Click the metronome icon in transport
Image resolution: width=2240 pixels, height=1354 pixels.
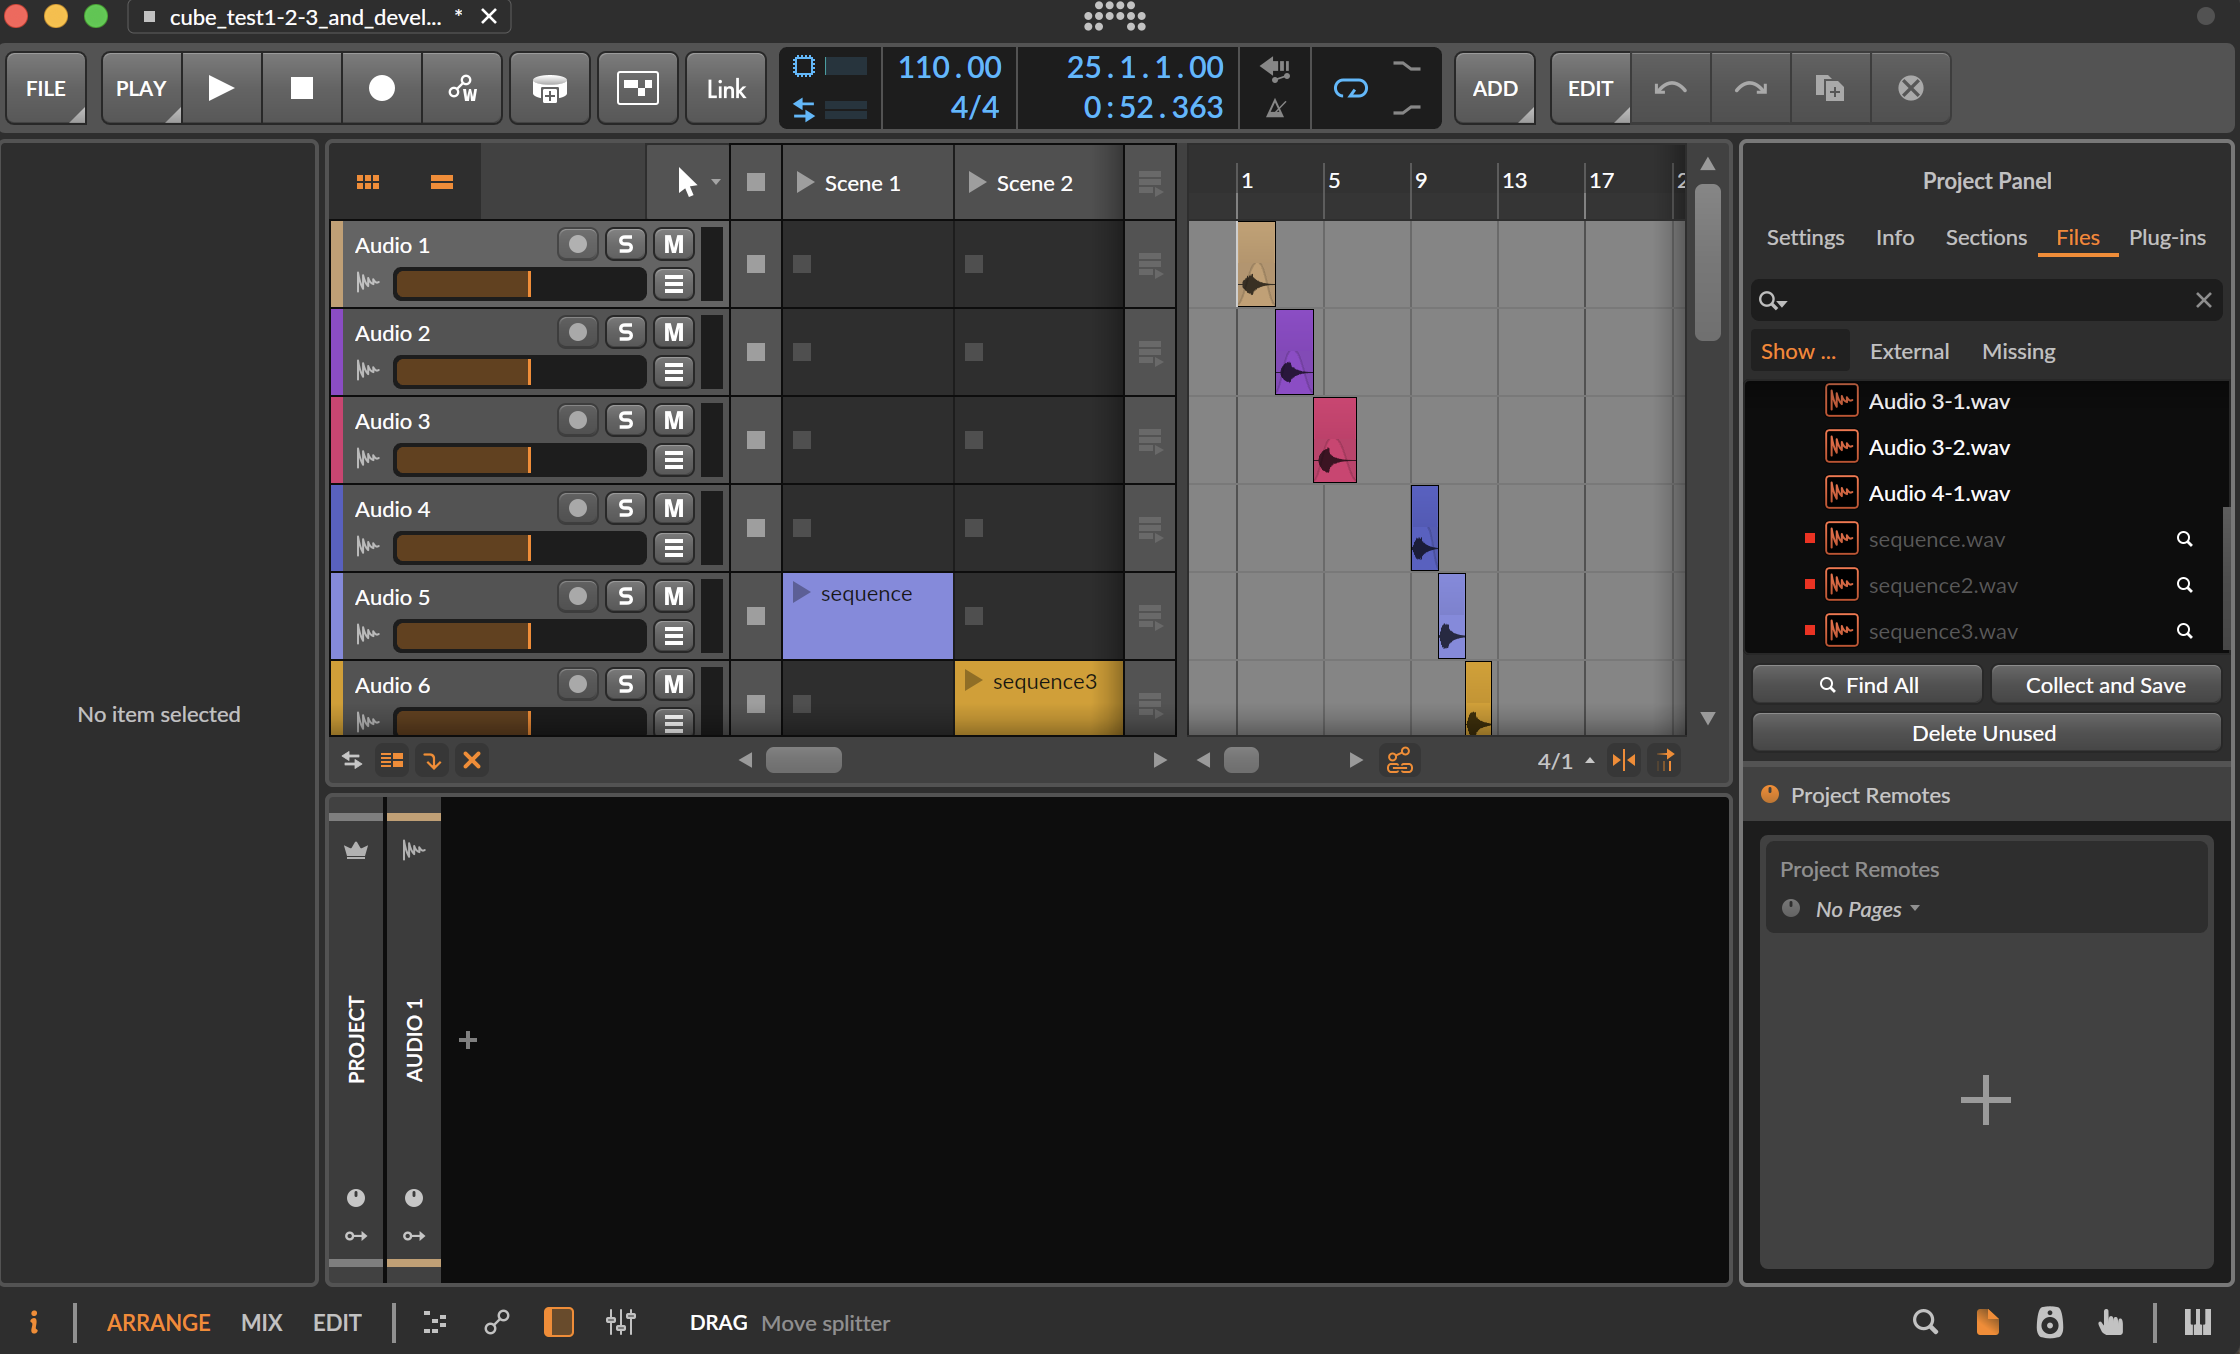click(x=1275, y=108)
